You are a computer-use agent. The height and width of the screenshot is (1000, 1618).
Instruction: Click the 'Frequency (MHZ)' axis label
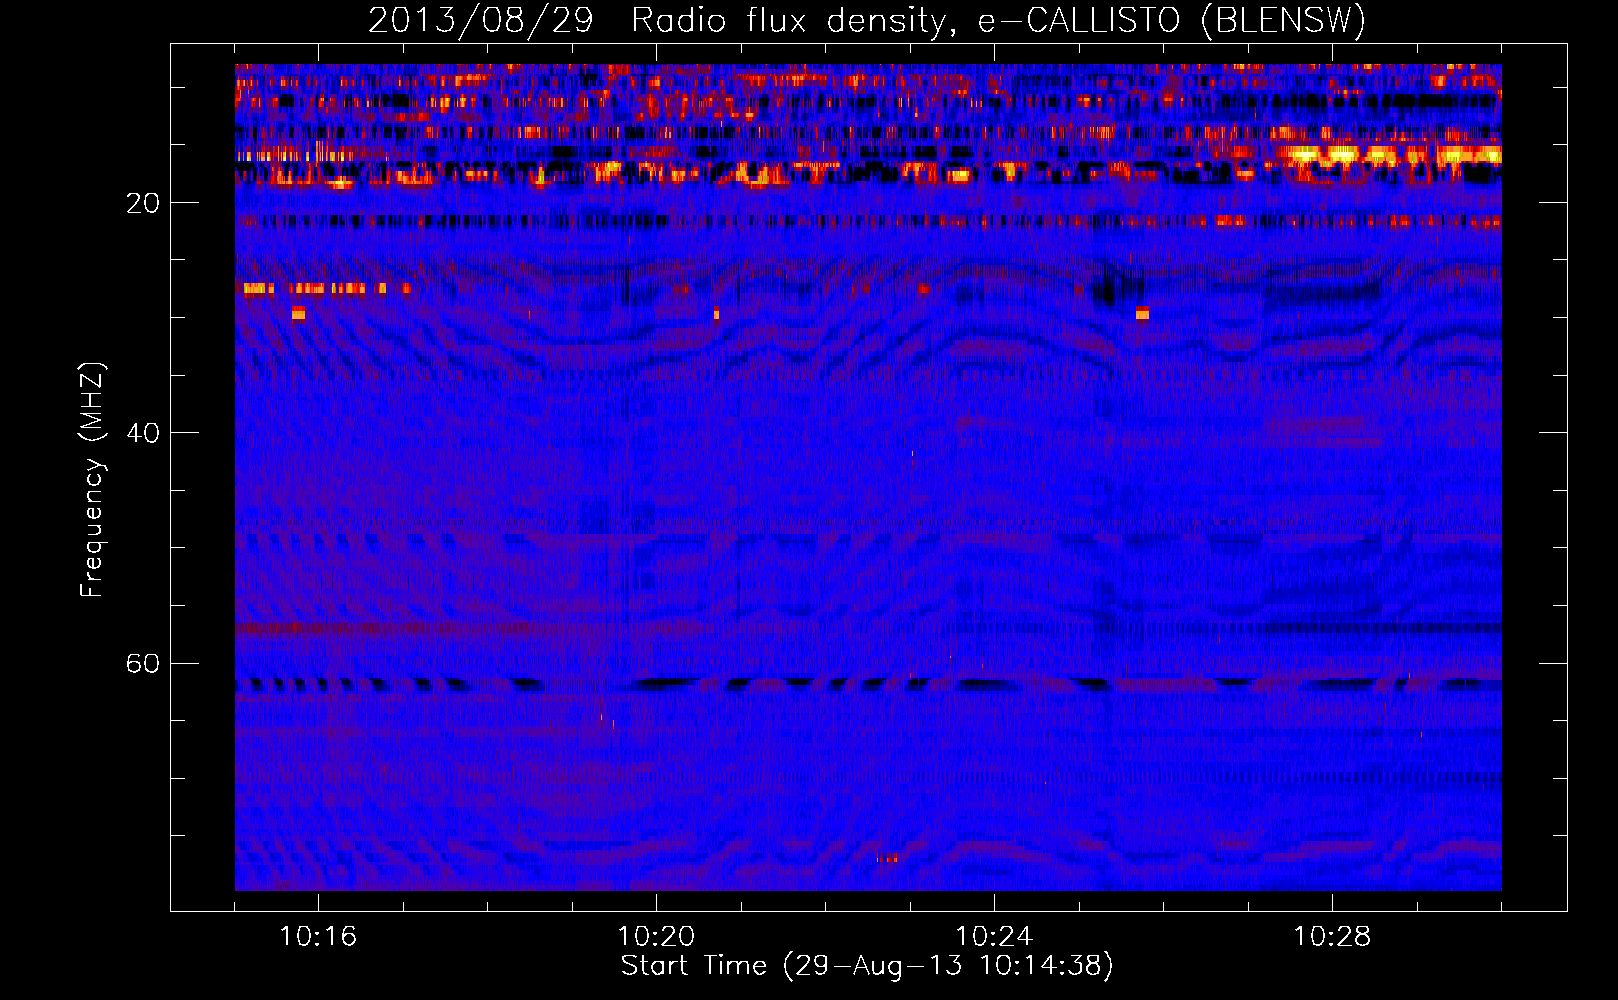(91, 480)
